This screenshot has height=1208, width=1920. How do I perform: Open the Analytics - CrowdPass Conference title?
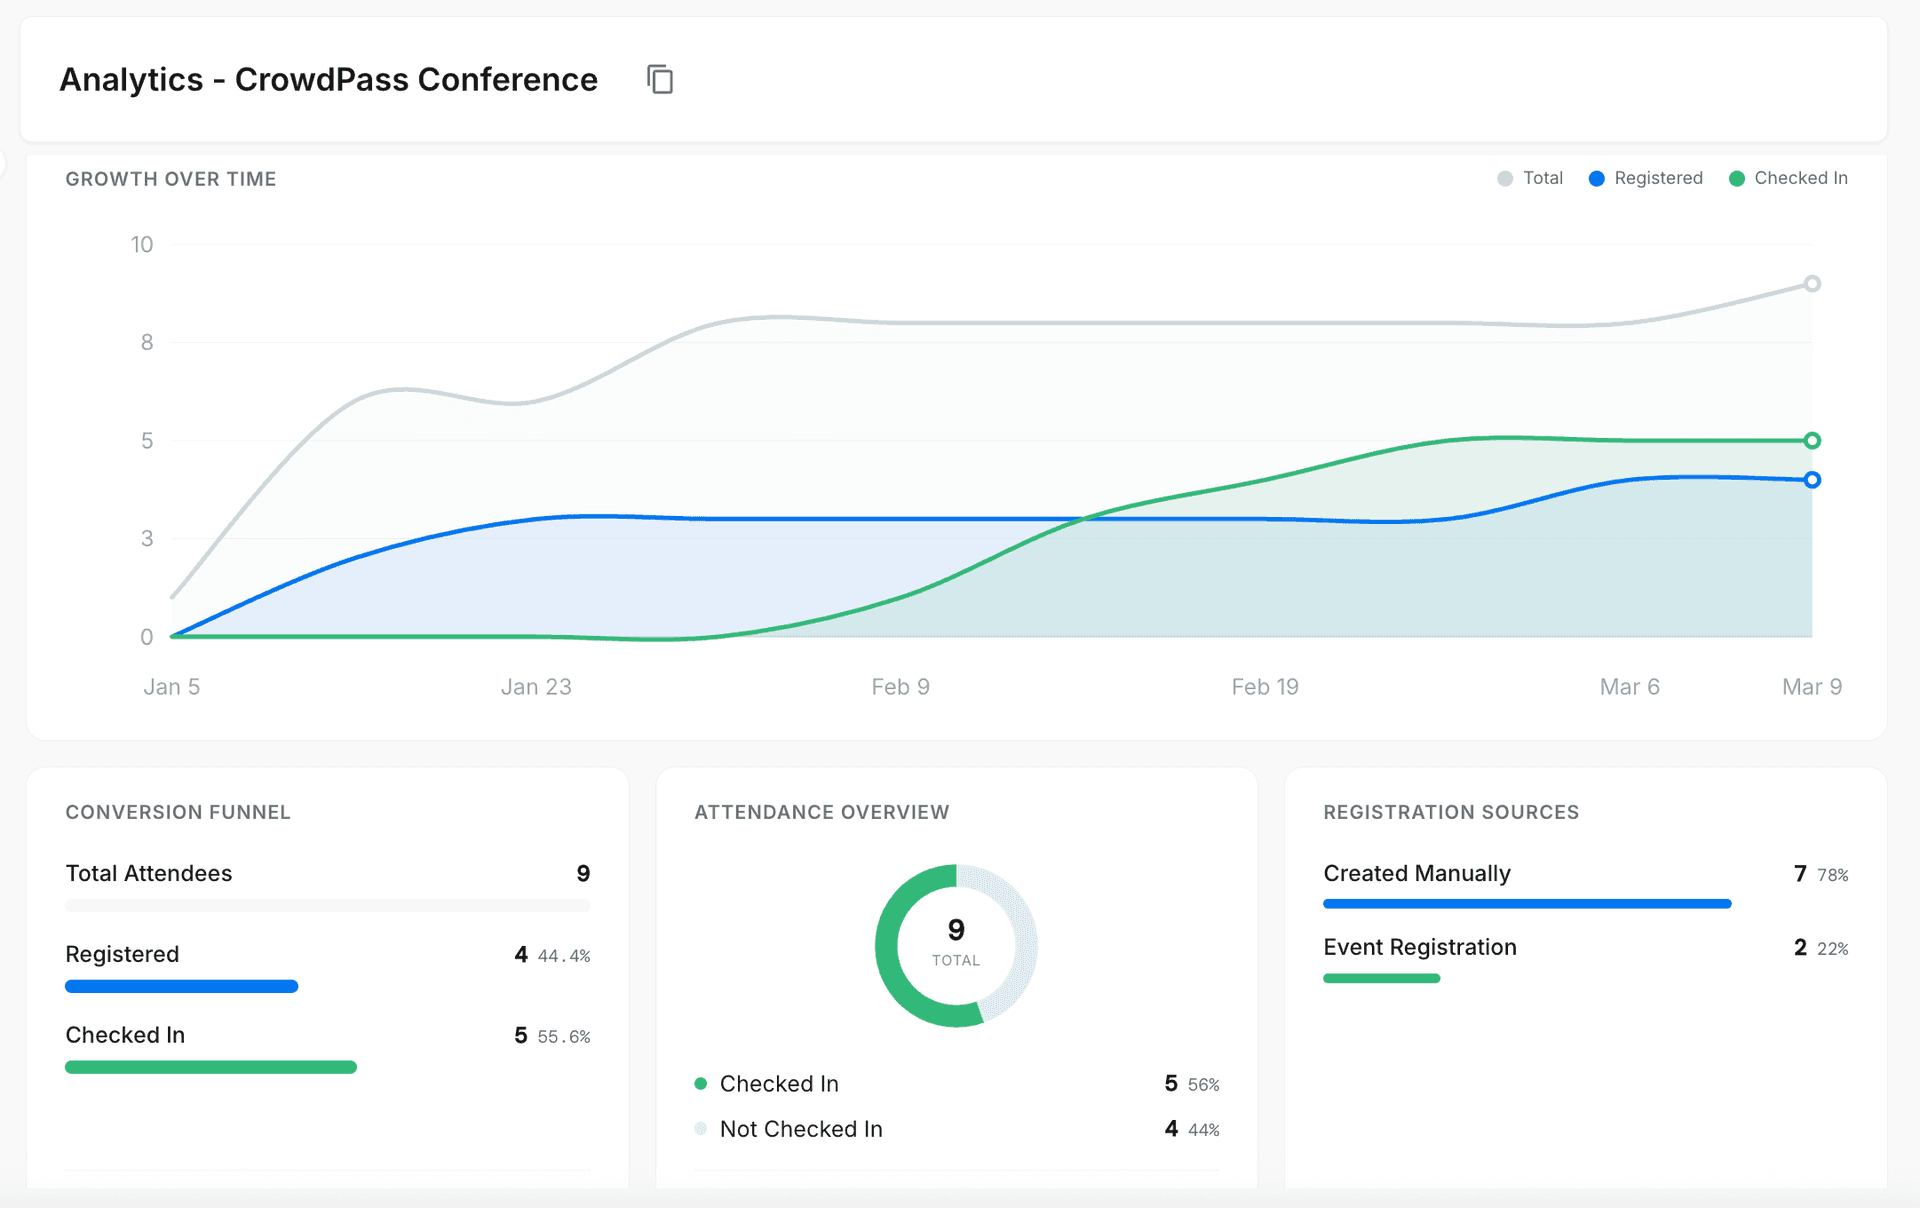pyautogui.click(x=328, y=79)
